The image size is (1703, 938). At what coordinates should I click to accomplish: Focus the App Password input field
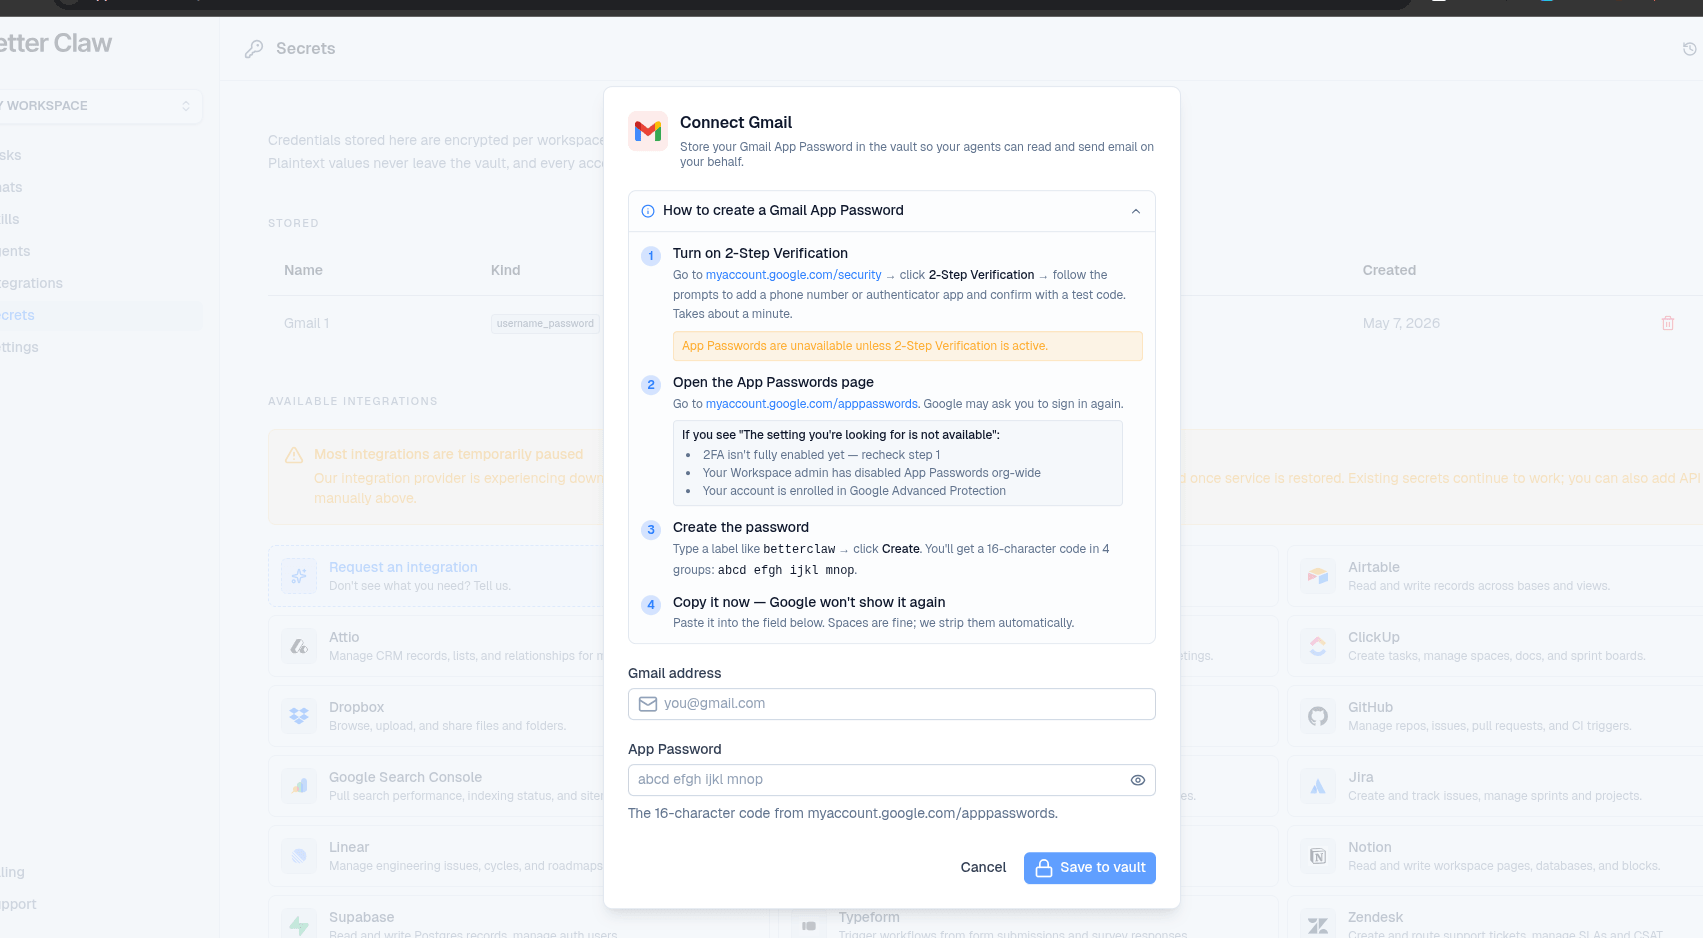point(891,780)
